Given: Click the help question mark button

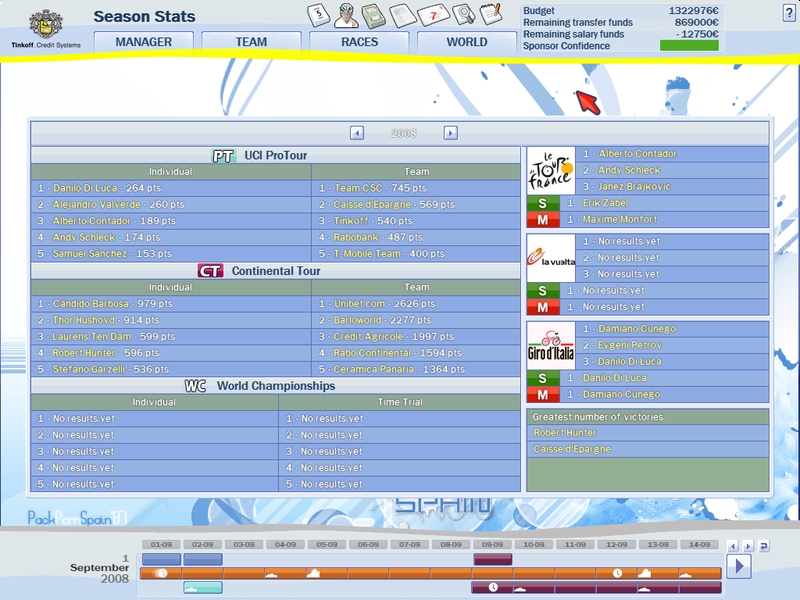Looking at the screenshot, I should 789,12.
